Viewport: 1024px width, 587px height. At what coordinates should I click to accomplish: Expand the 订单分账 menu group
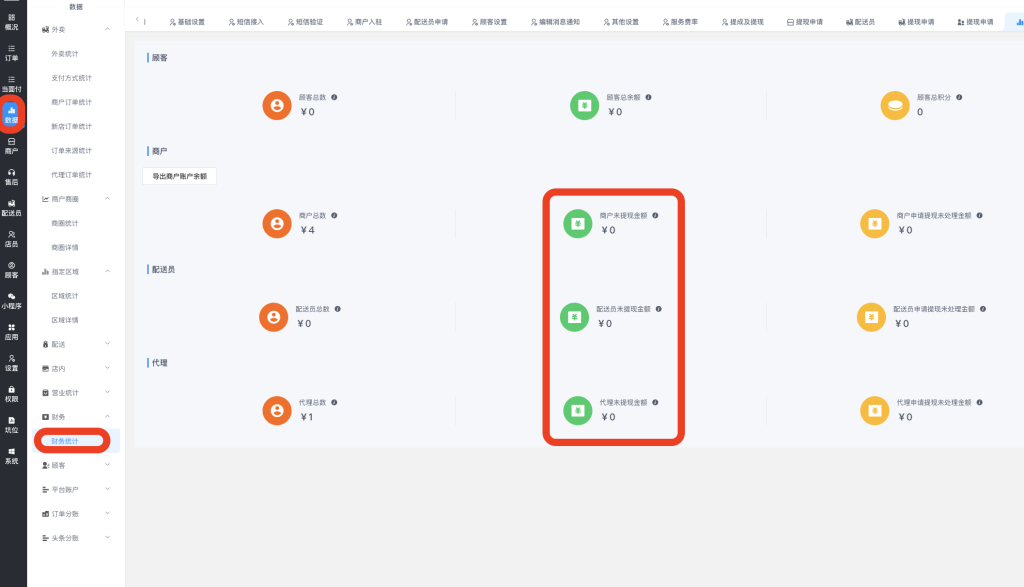(x=107, y=514)
